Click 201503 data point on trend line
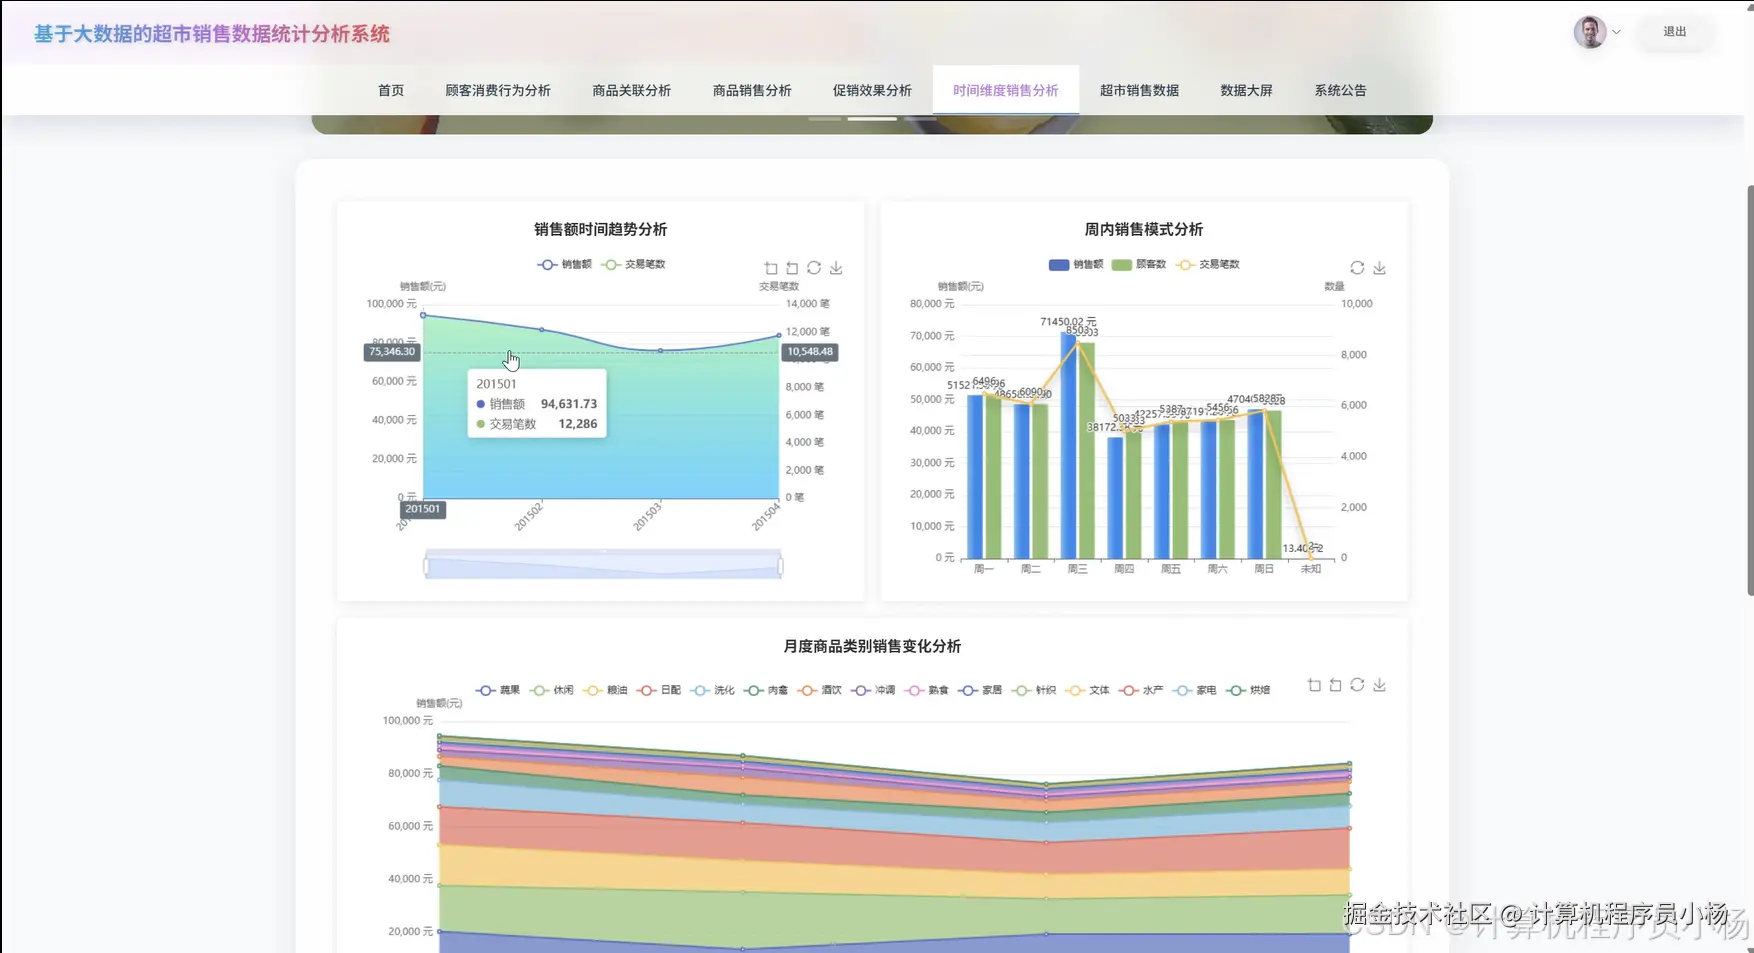The width and height of the screenshot is (1754, 953). click(x=660, y=351)
